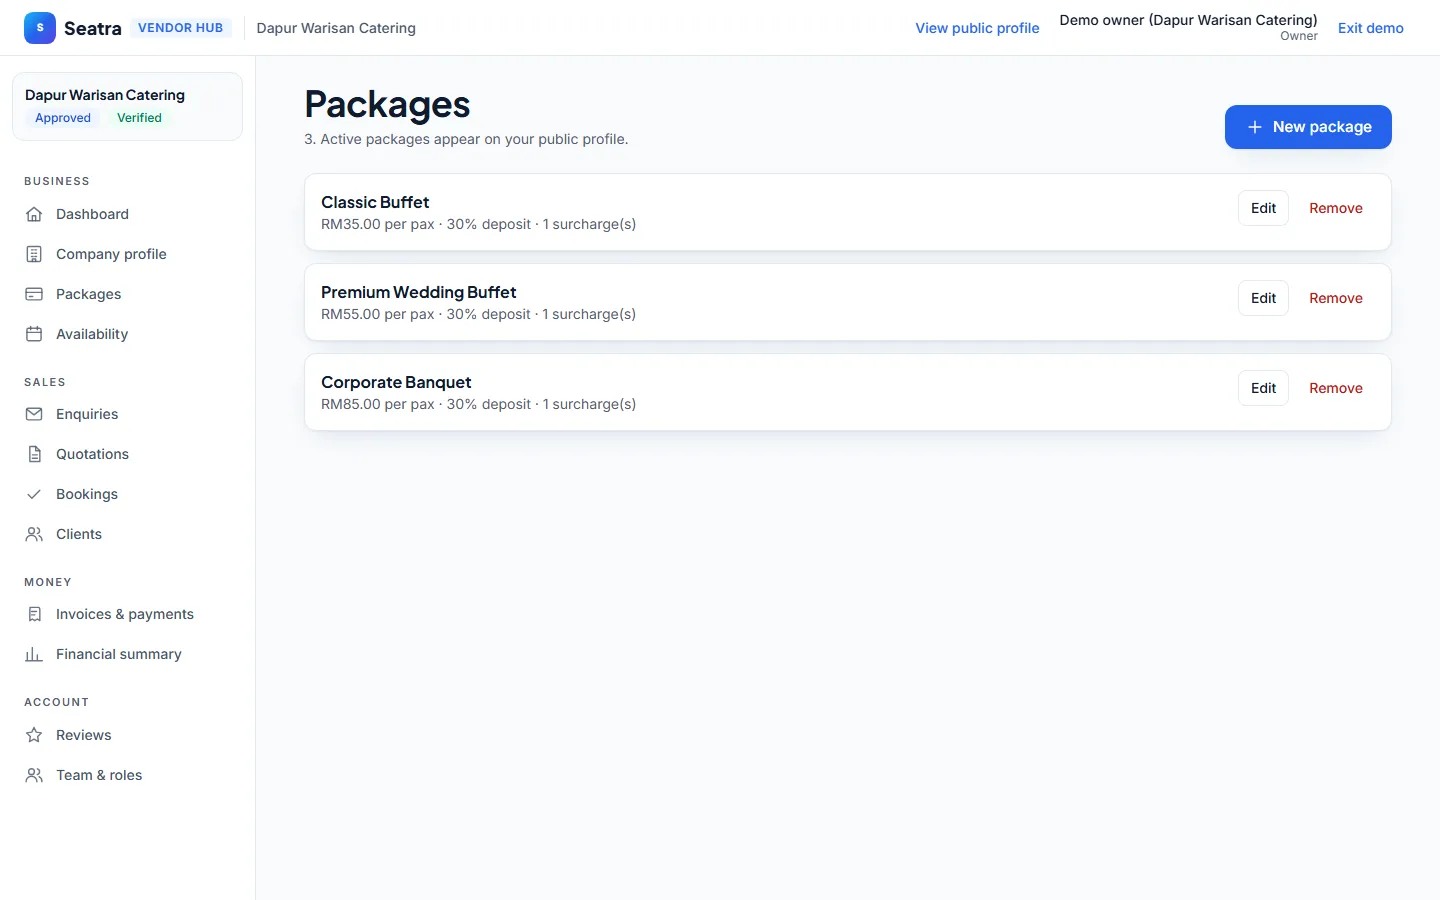This screenshot has width=1440, height=900.
Task: Click the Seatra brand name
Action: 93,28
